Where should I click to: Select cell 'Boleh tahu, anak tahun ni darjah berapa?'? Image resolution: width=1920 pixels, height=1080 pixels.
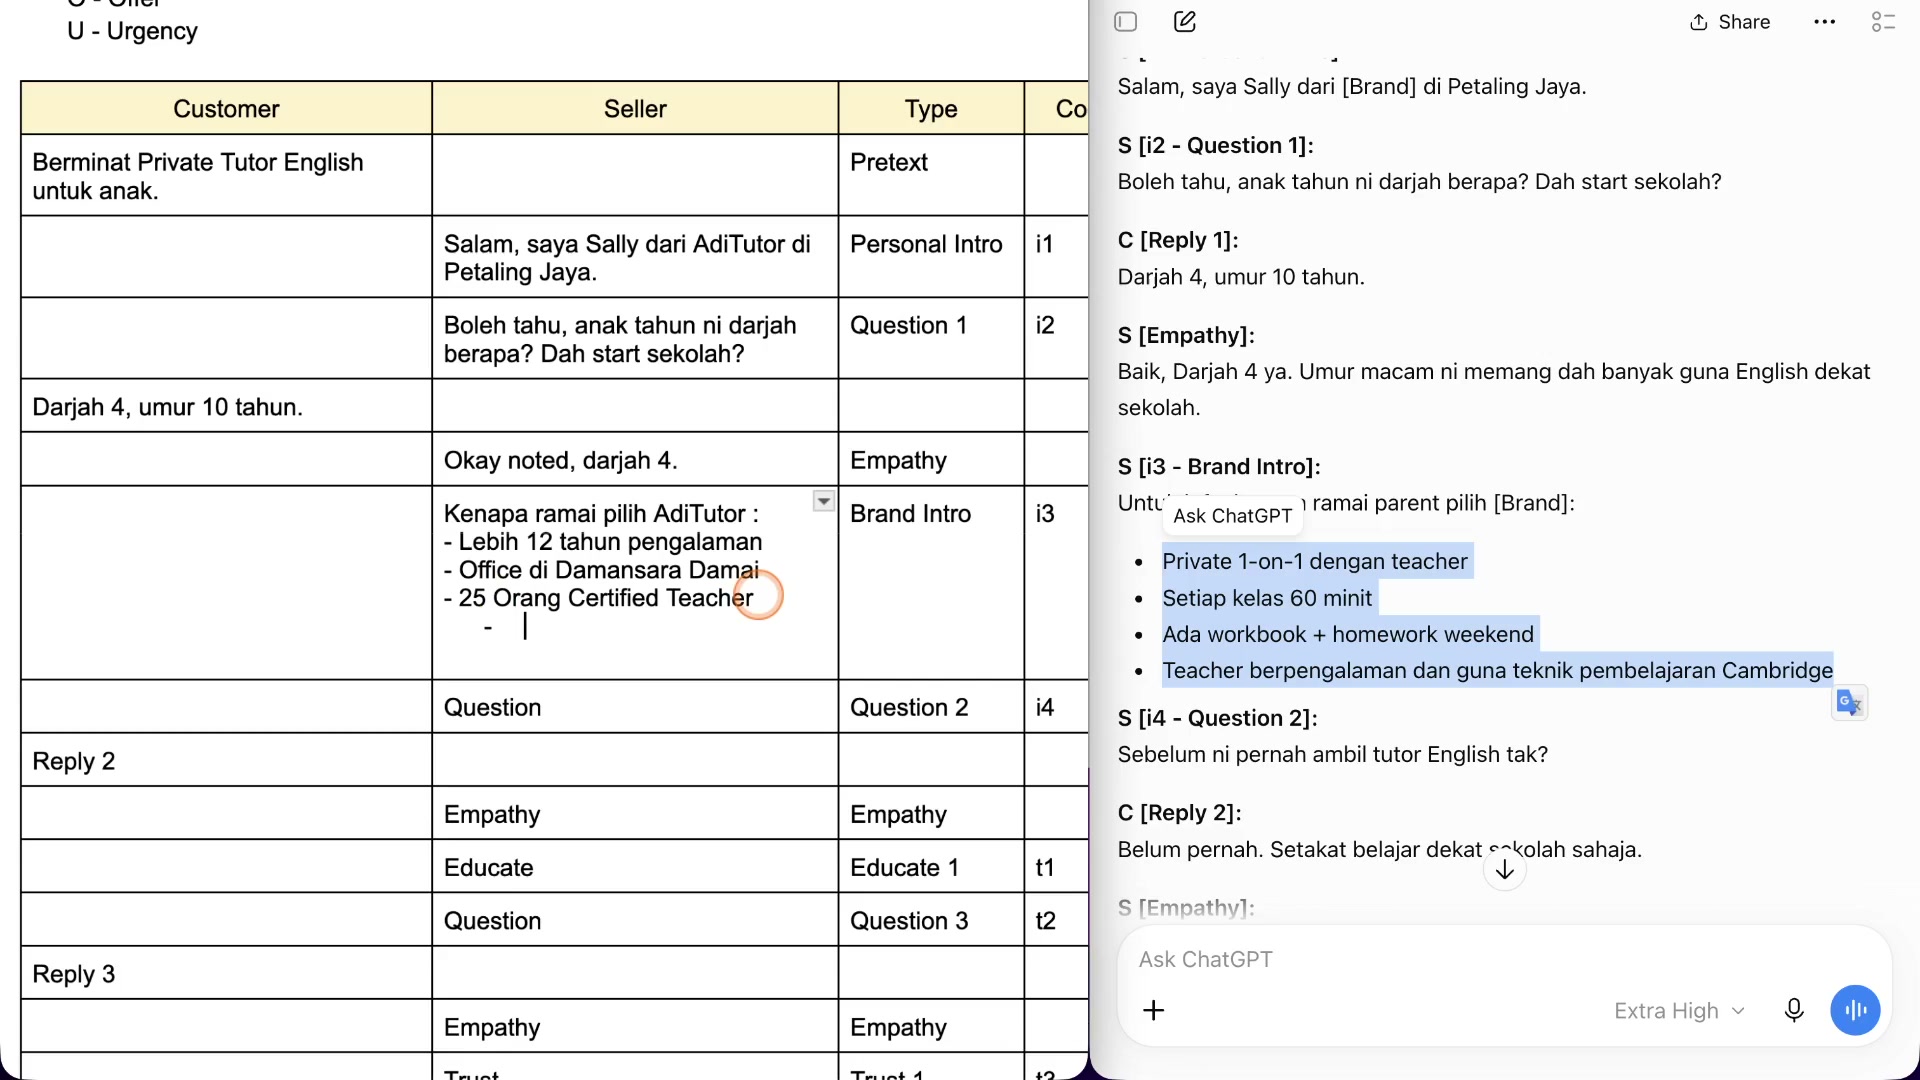pyautogui.click(x=635, y=339)
